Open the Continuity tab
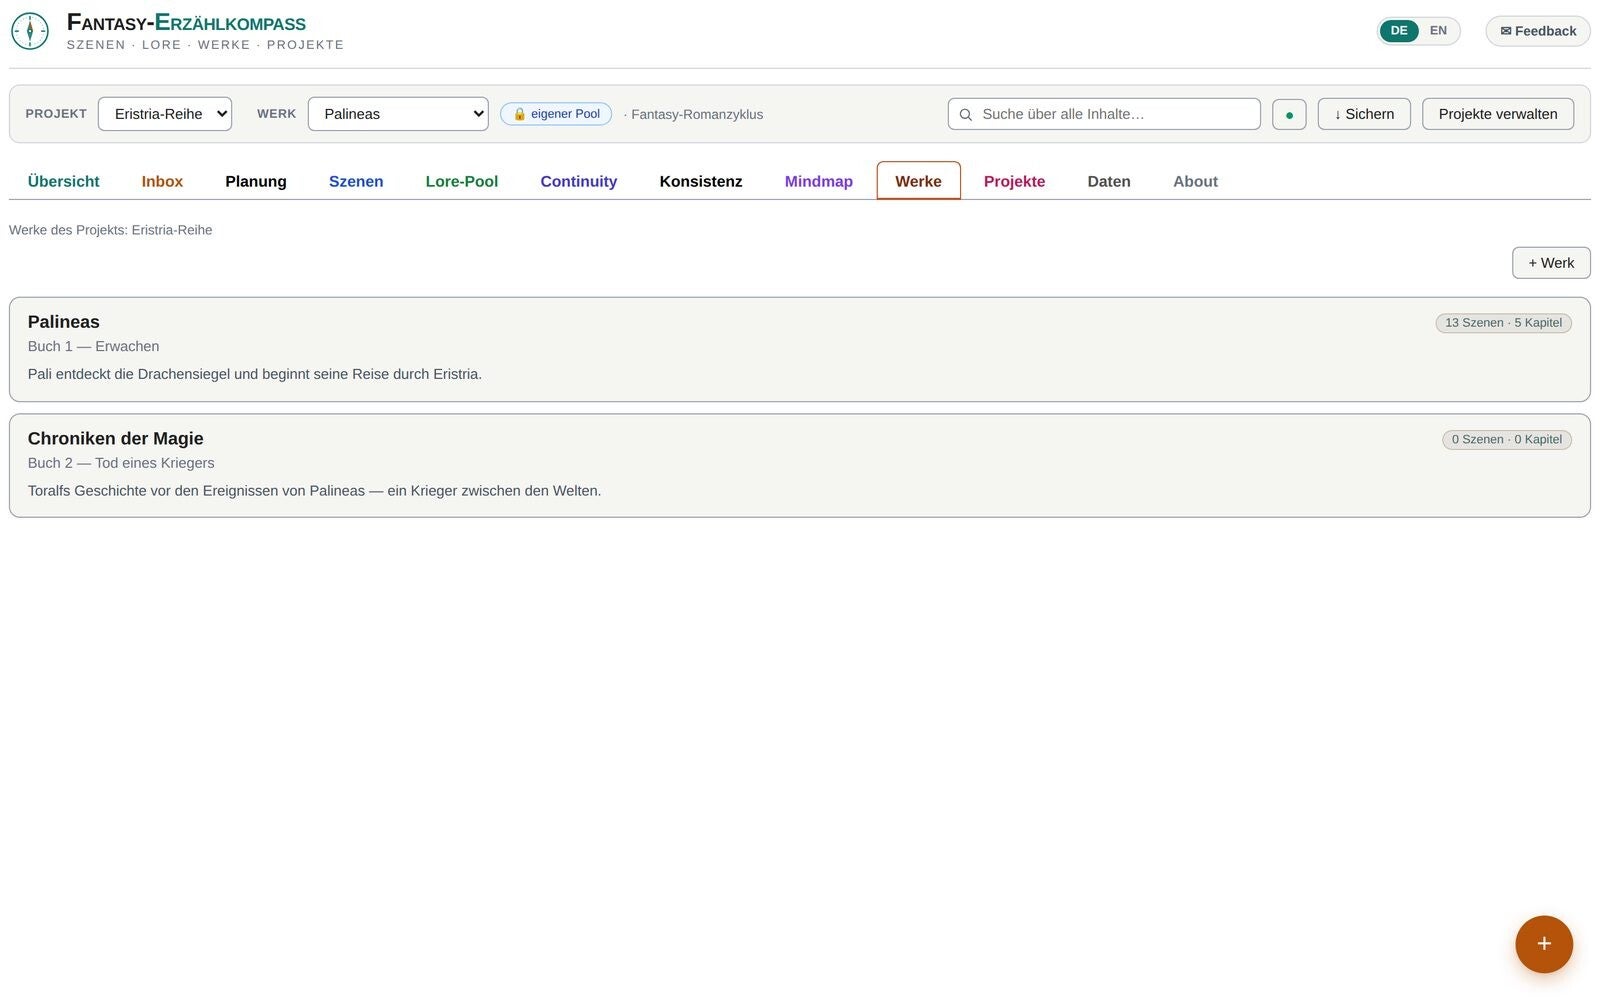This screenshot has width=1600, height=1000. pyautogui.click(x=579, y=181)
